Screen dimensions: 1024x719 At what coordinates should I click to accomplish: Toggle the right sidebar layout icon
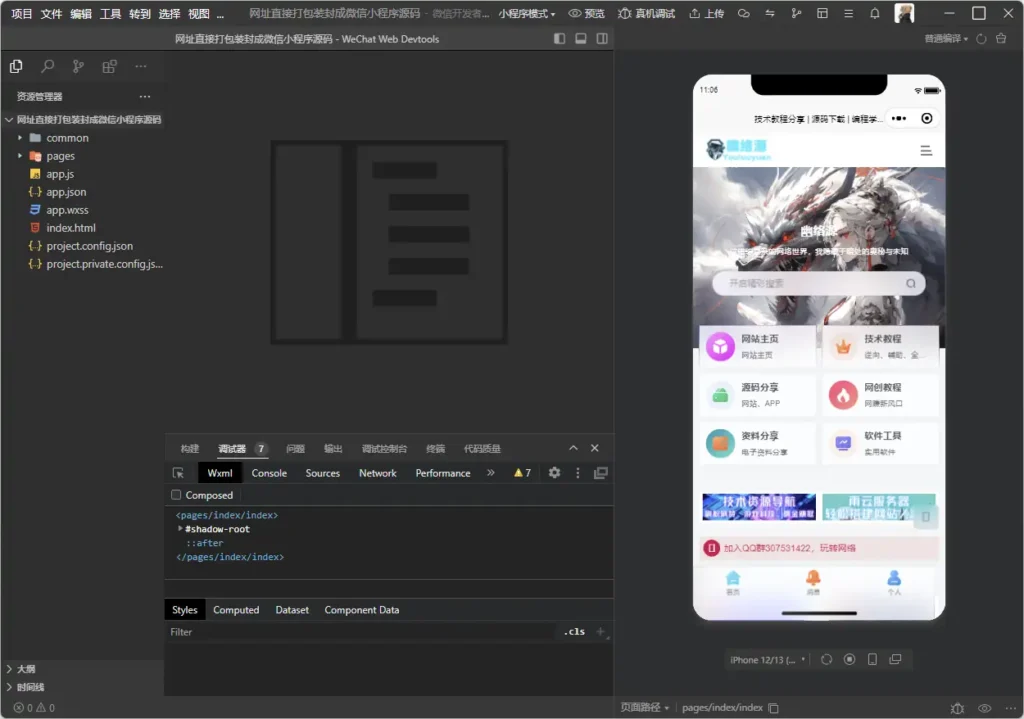[x=602, y=39]
